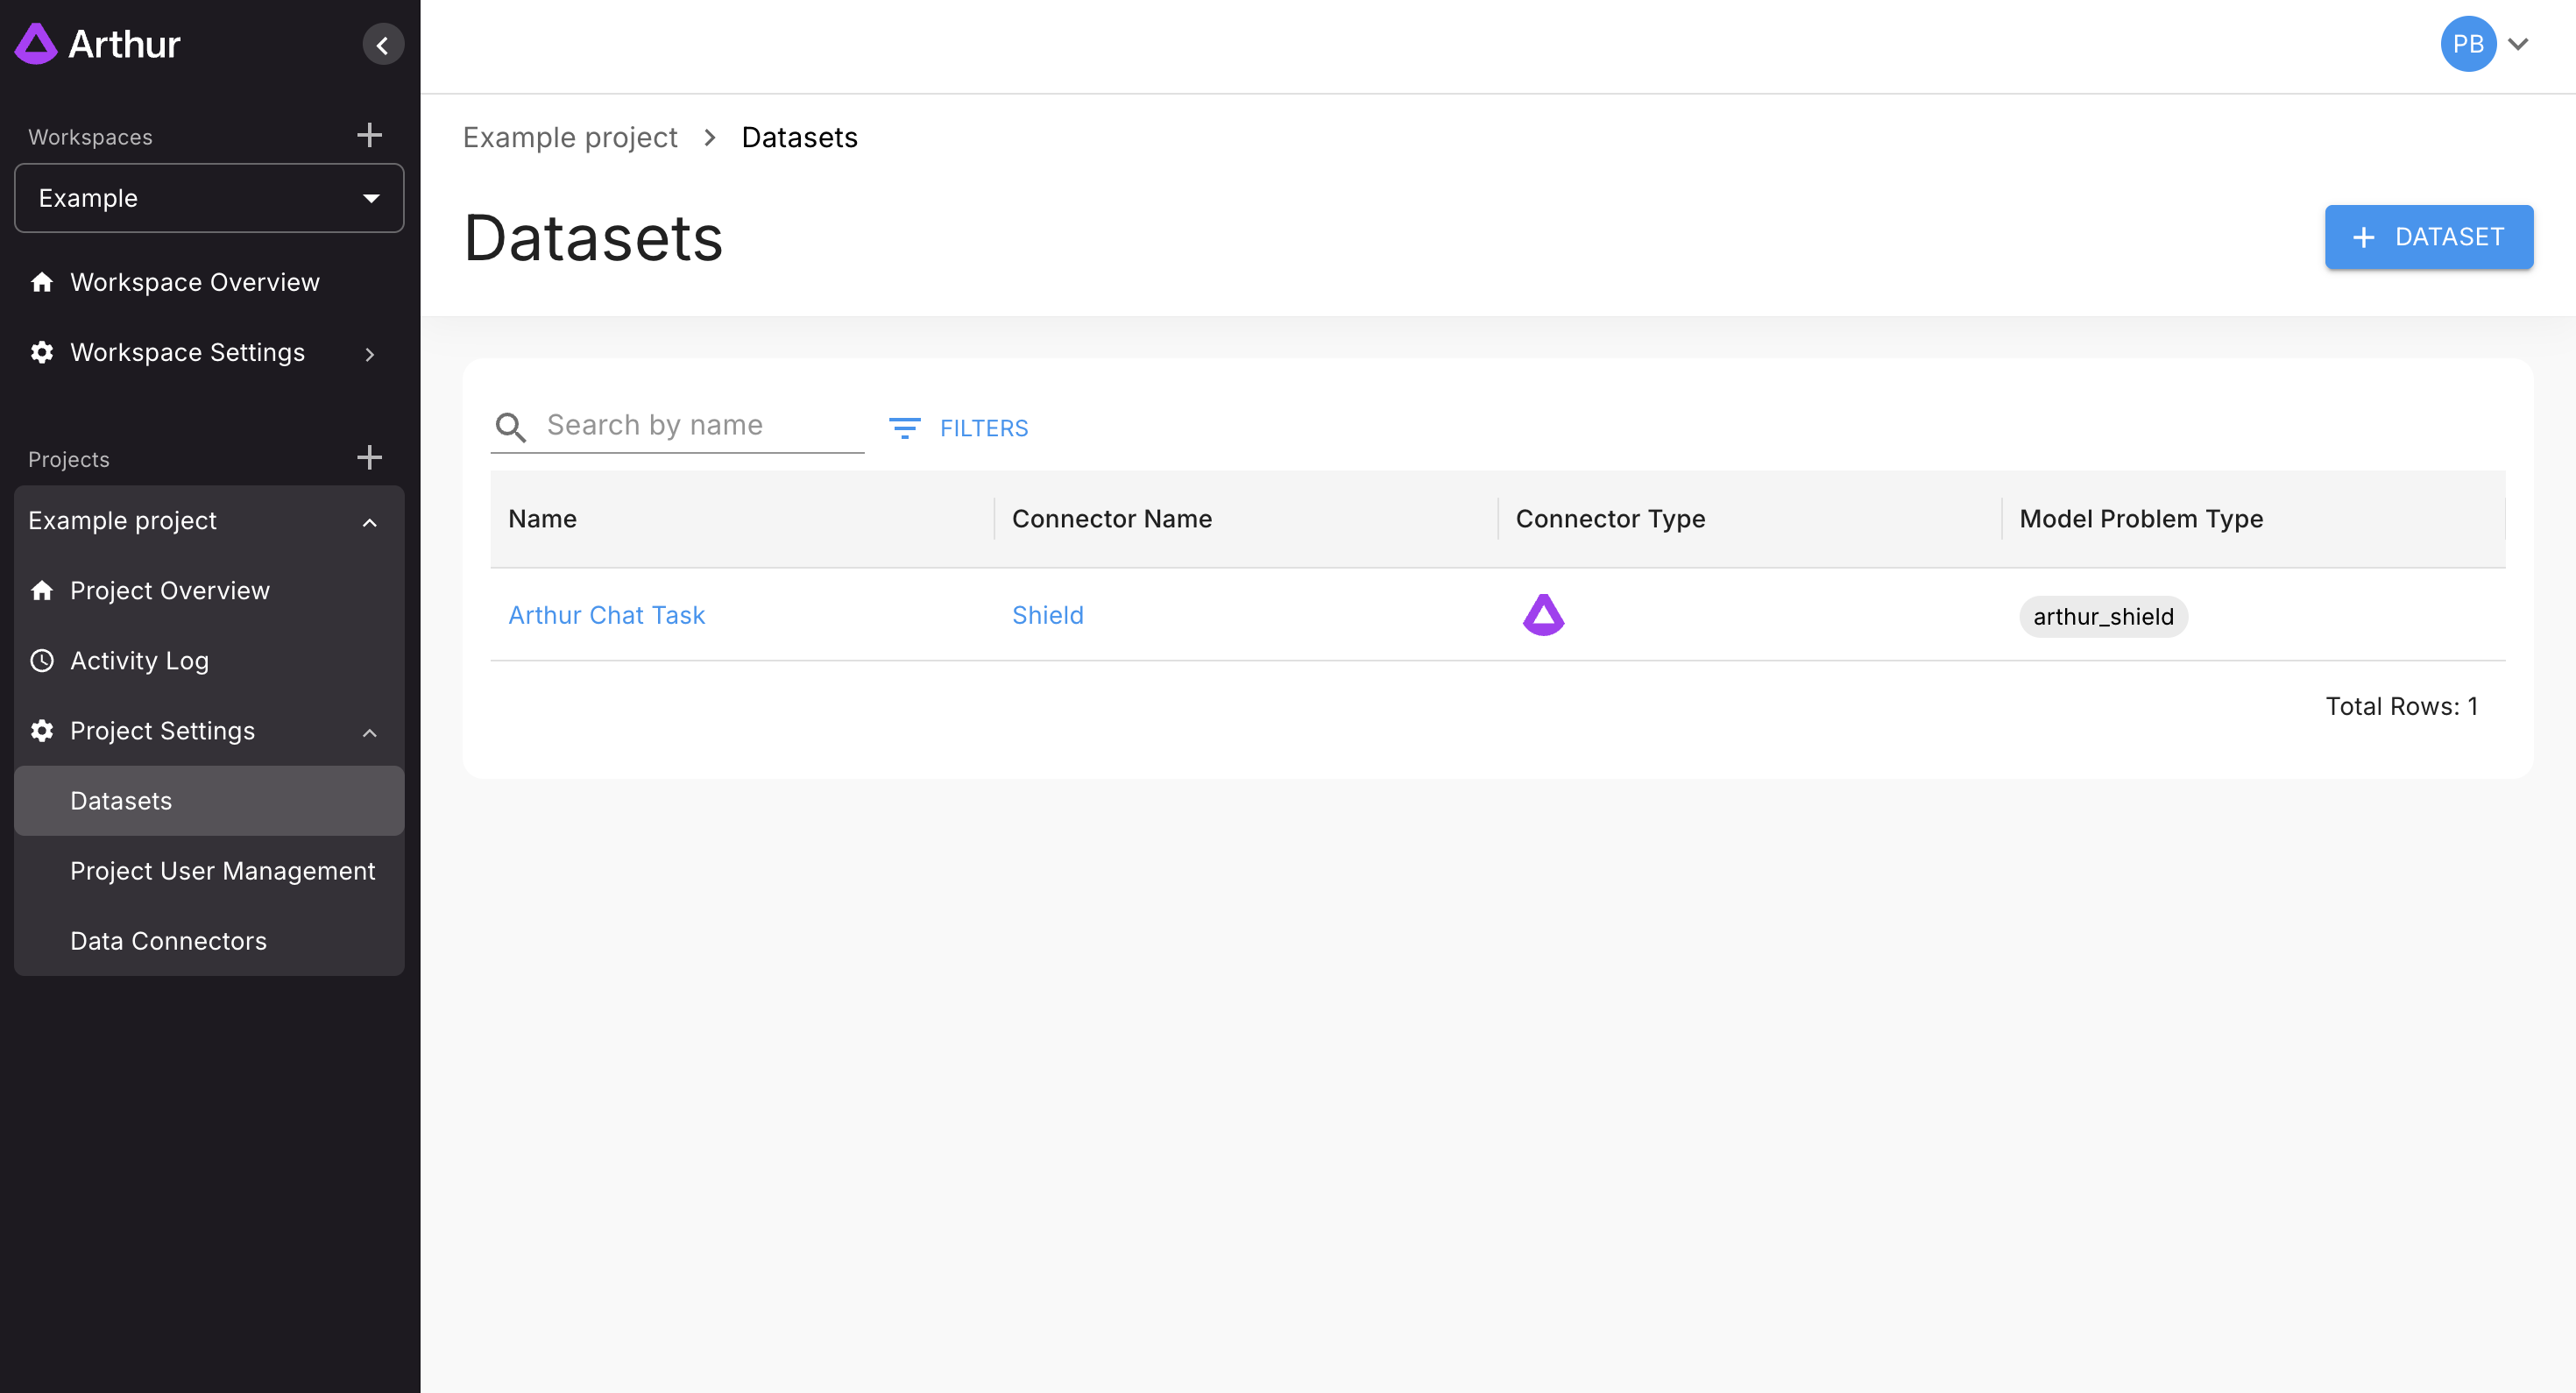Click the search magnifier icon
This screenshot has width=2576, height=1393.
tap(511, 427)
